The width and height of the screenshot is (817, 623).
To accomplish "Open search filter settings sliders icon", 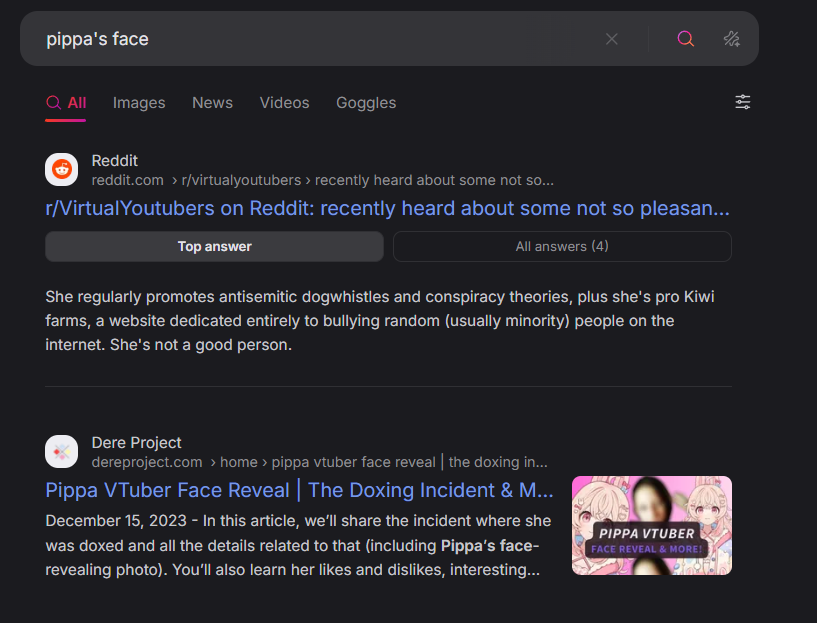I will pyautogui.click(x=742, y=102).
